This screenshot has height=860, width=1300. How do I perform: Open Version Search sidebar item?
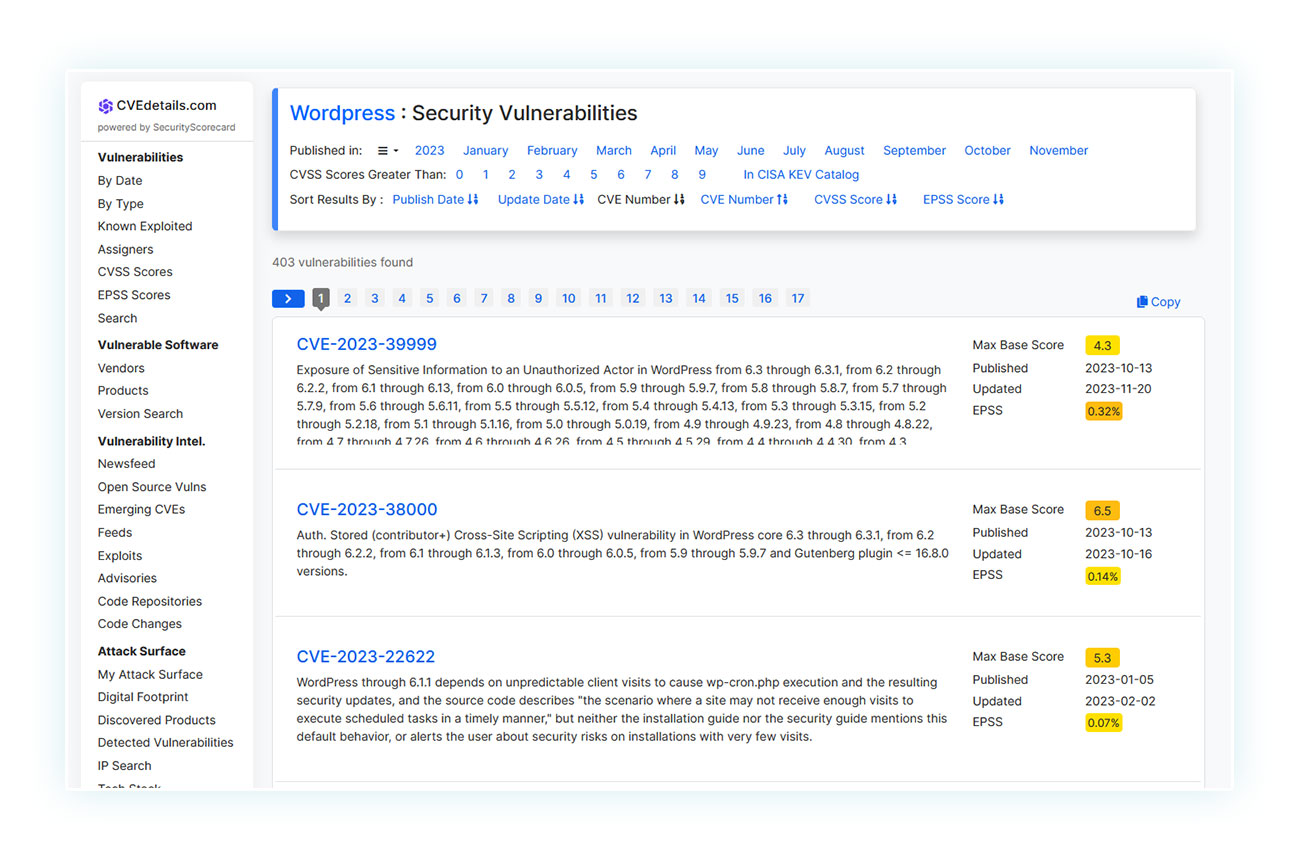140,414
